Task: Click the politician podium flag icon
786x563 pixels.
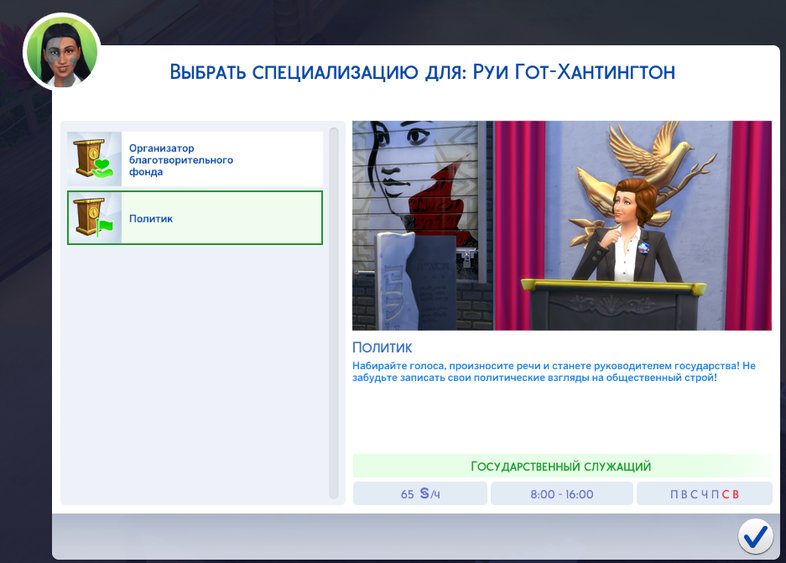Action: [94, 218]
